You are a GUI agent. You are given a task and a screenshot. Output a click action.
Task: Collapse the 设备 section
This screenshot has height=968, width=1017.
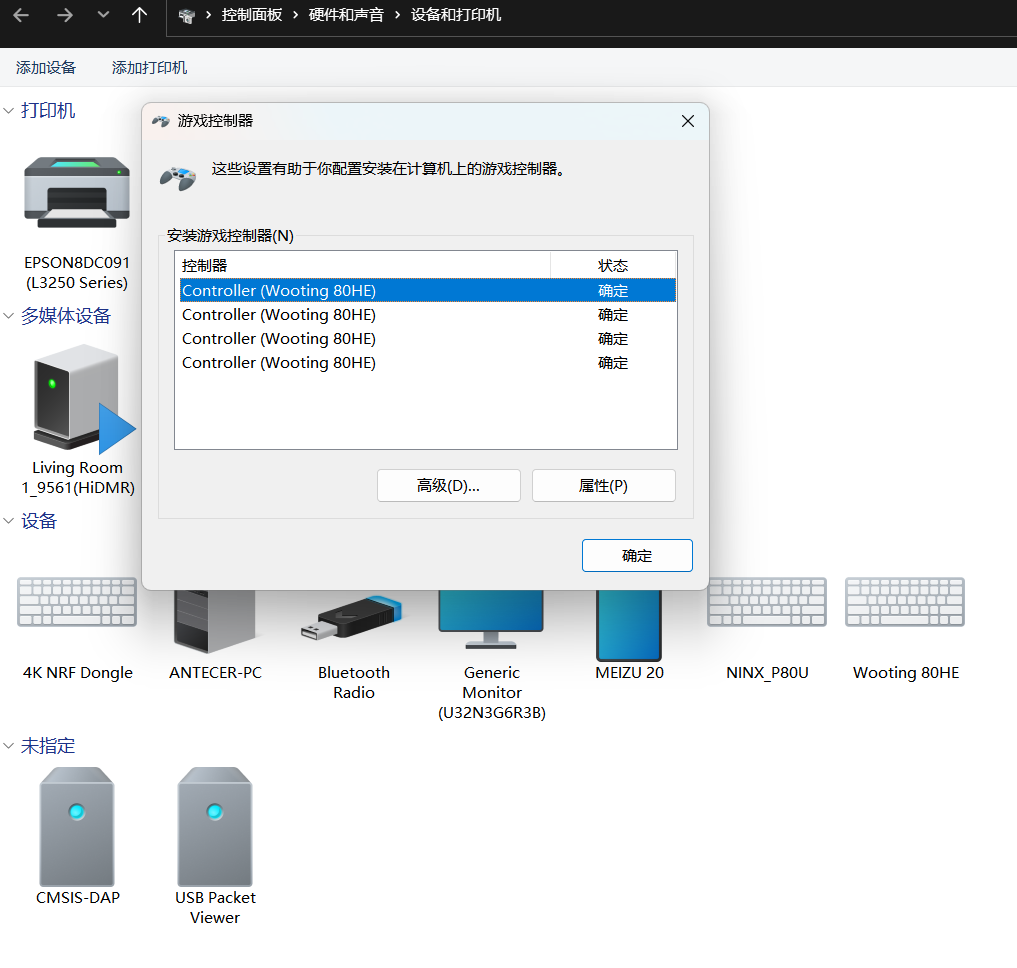point(8,521)
